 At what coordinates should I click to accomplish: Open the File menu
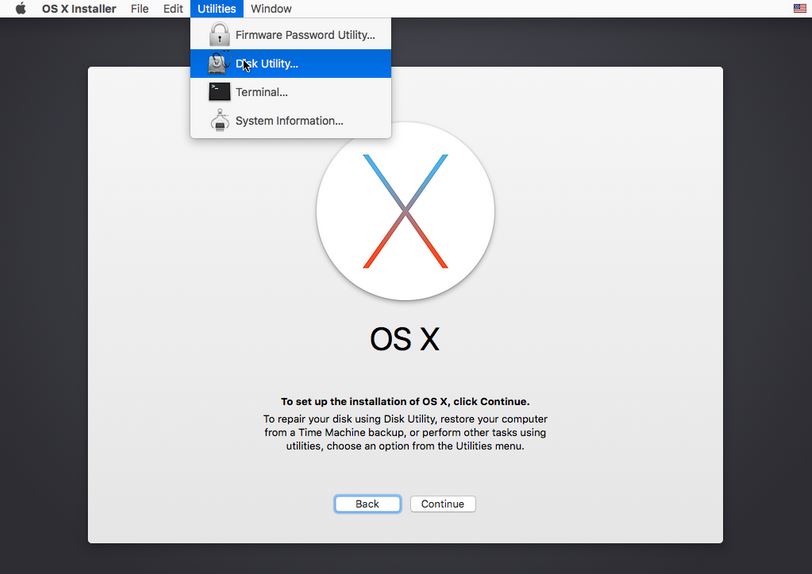pos(139,9)
